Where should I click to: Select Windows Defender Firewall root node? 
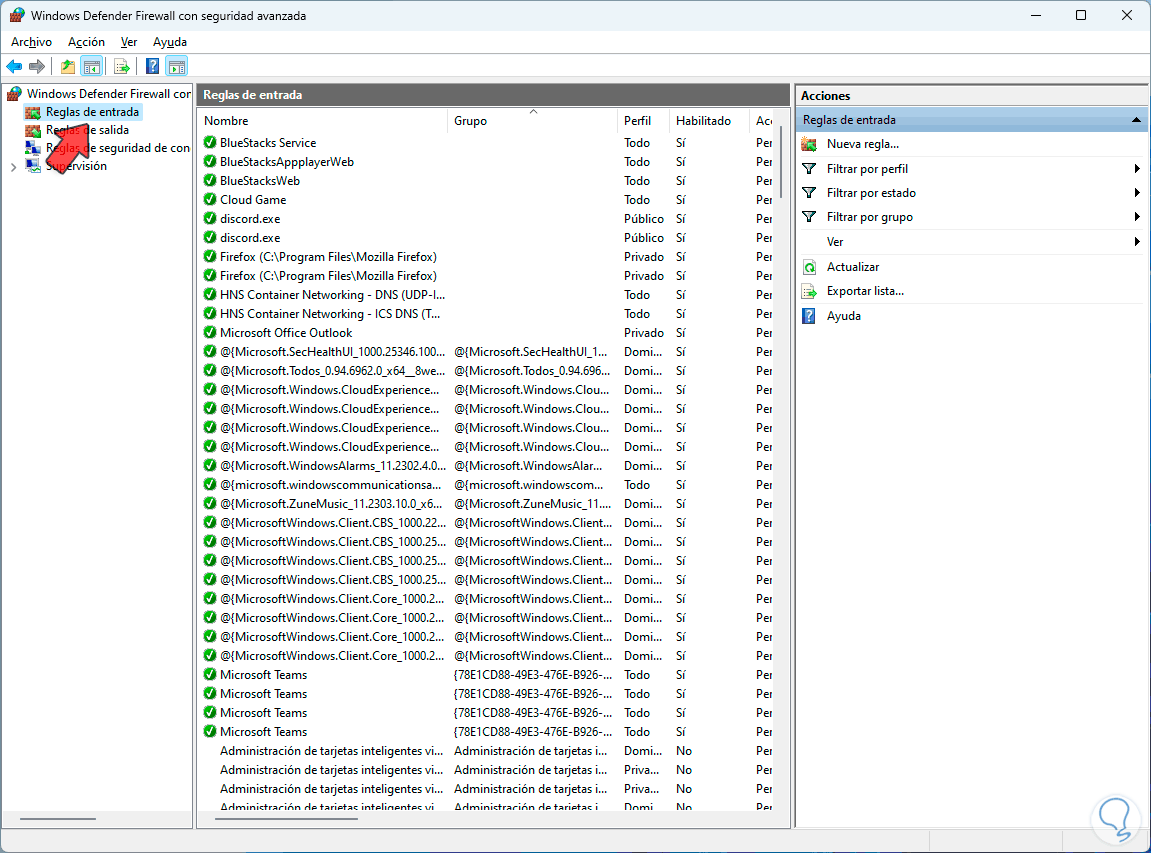pos(109,94)
